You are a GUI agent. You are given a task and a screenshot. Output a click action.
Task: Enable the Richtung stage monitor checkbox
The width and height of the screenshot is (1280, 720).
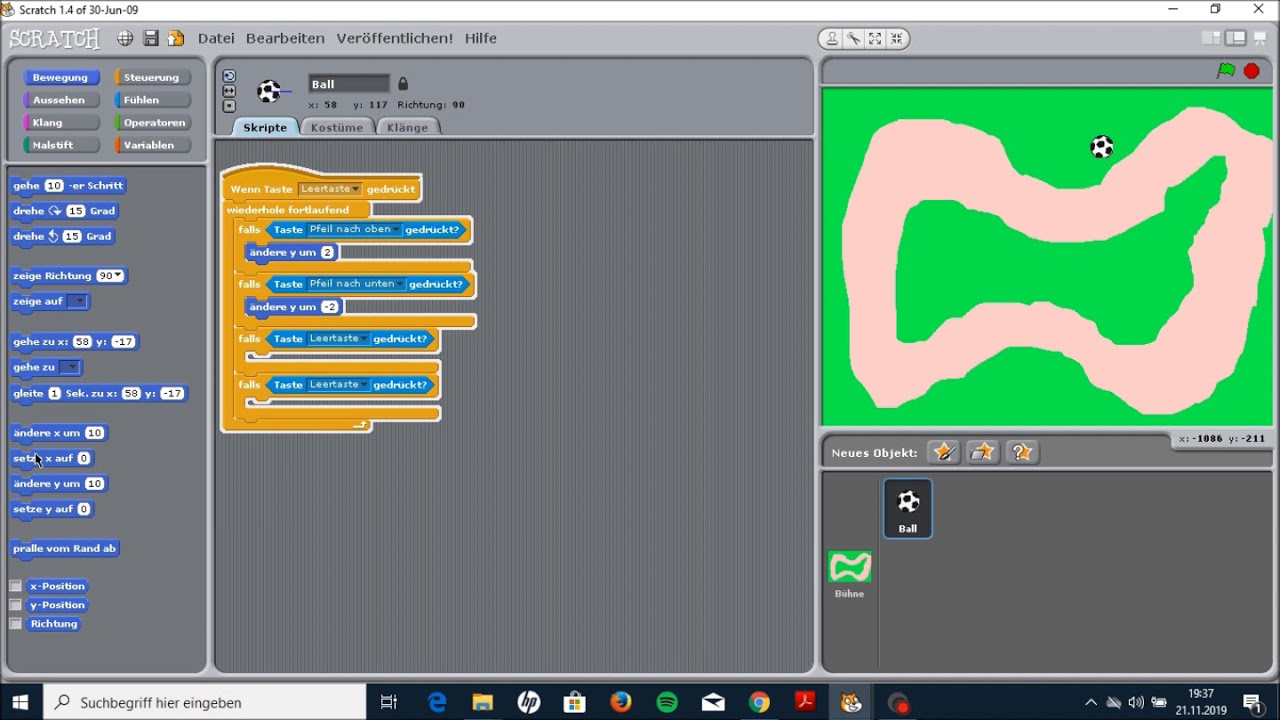(x=16, y=624)
